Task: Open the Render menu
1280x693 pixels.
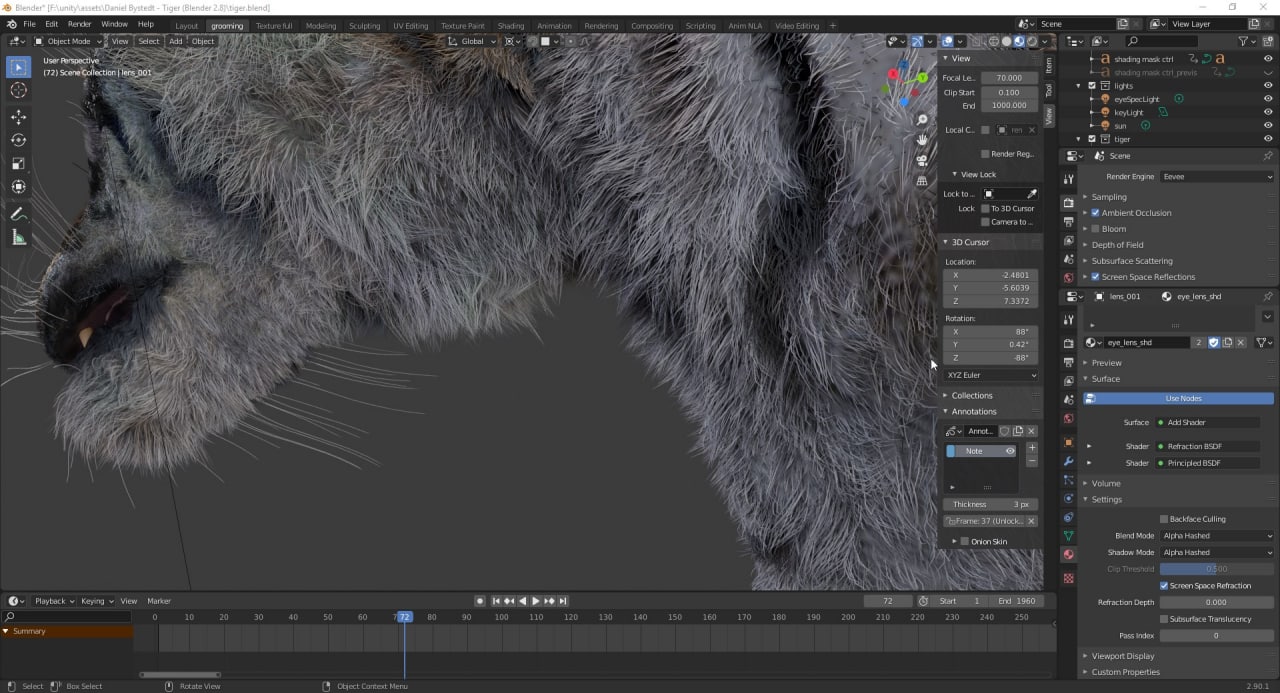Action: (x=79, y=24)
